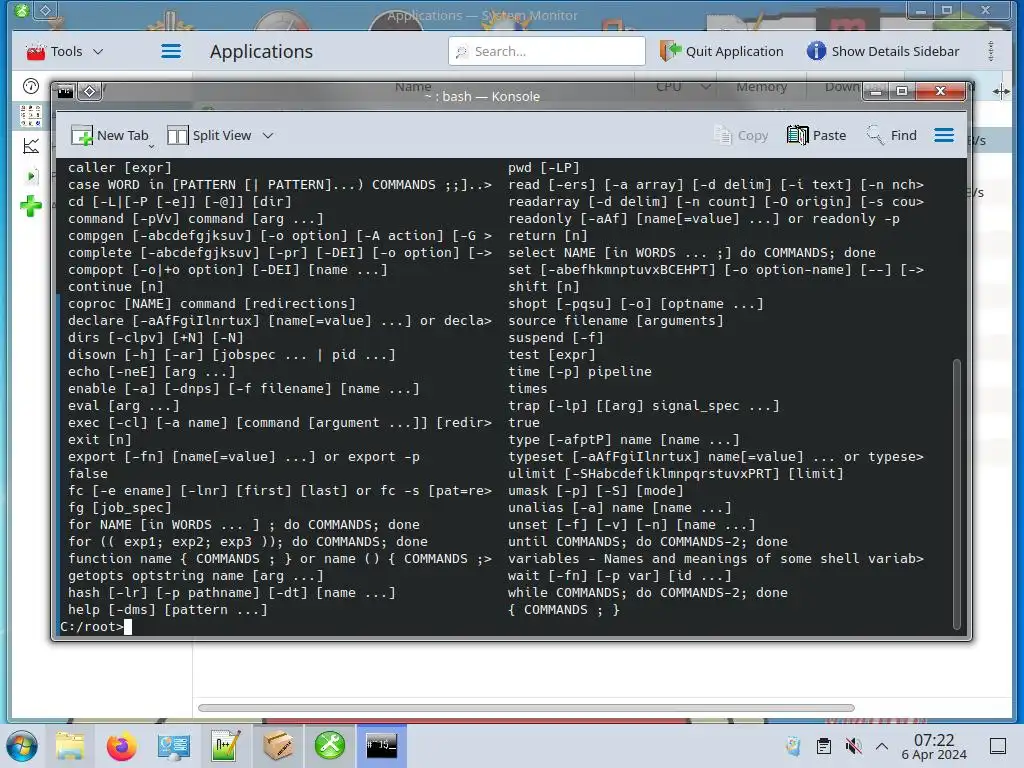Click the sticky notes tray icon
The width and height of the screenshot is (1024, 768).
coord(793,746)
